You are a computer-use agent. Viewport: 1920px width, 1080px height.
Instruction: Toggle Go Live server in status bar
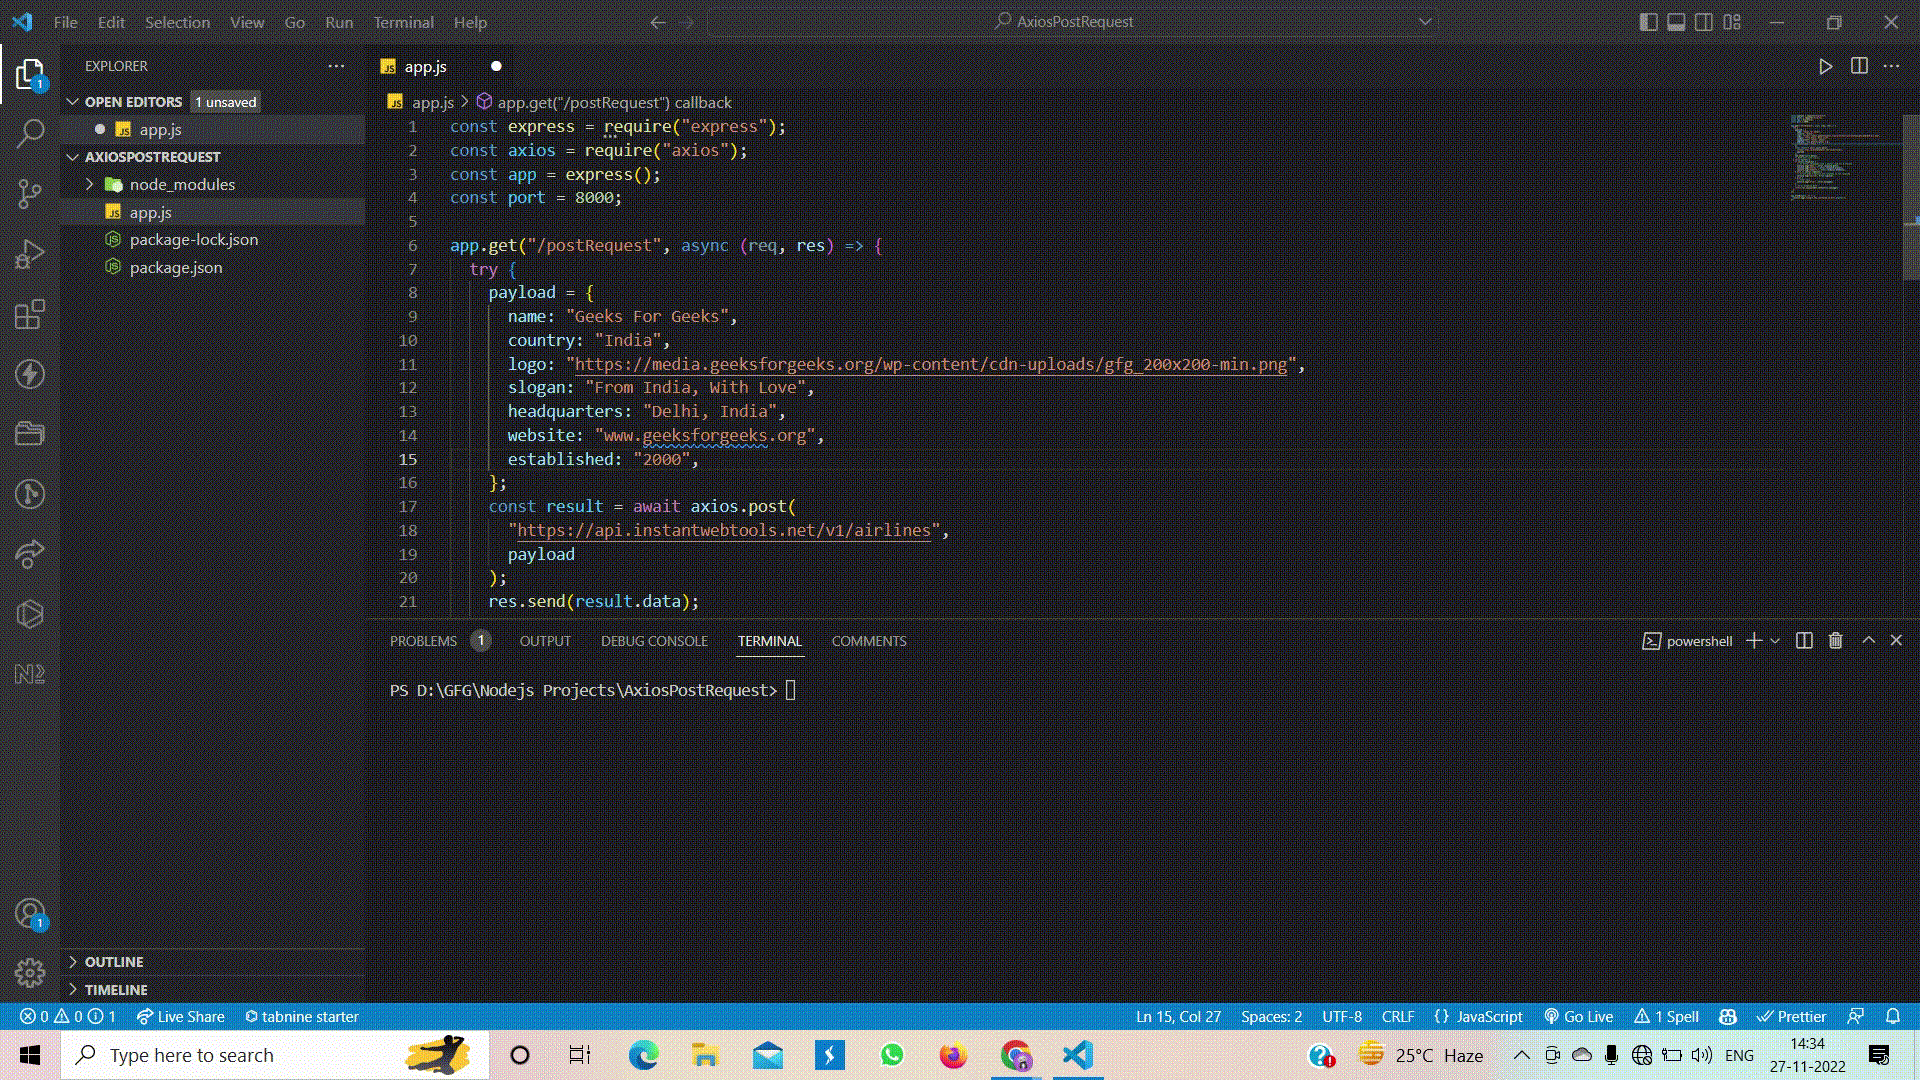click(1578, 1016)
